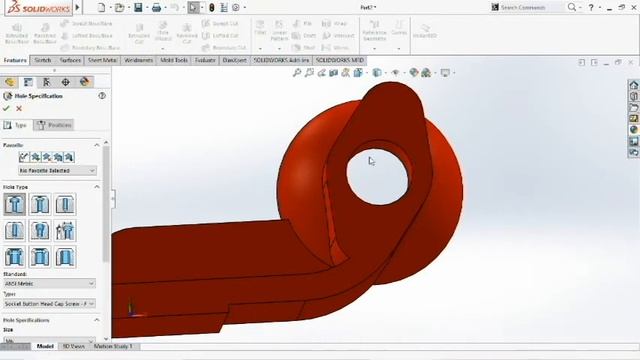
Task: Click the Hole Specification help icon
Action: pyautogui.click(x=102, y=96)
